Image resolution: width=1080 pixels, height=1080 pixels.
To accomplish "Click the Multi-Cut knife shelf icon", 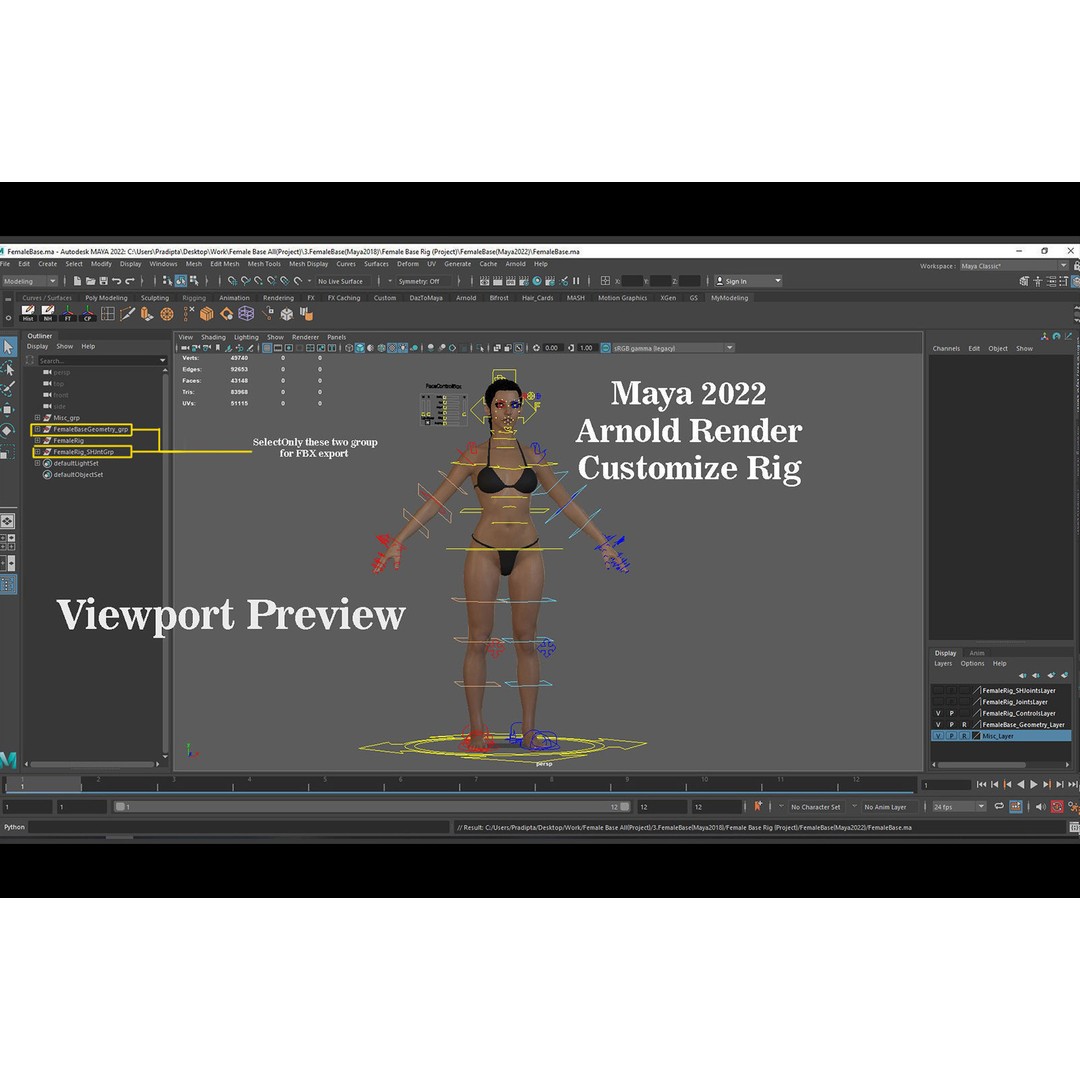I will (127, 314).
